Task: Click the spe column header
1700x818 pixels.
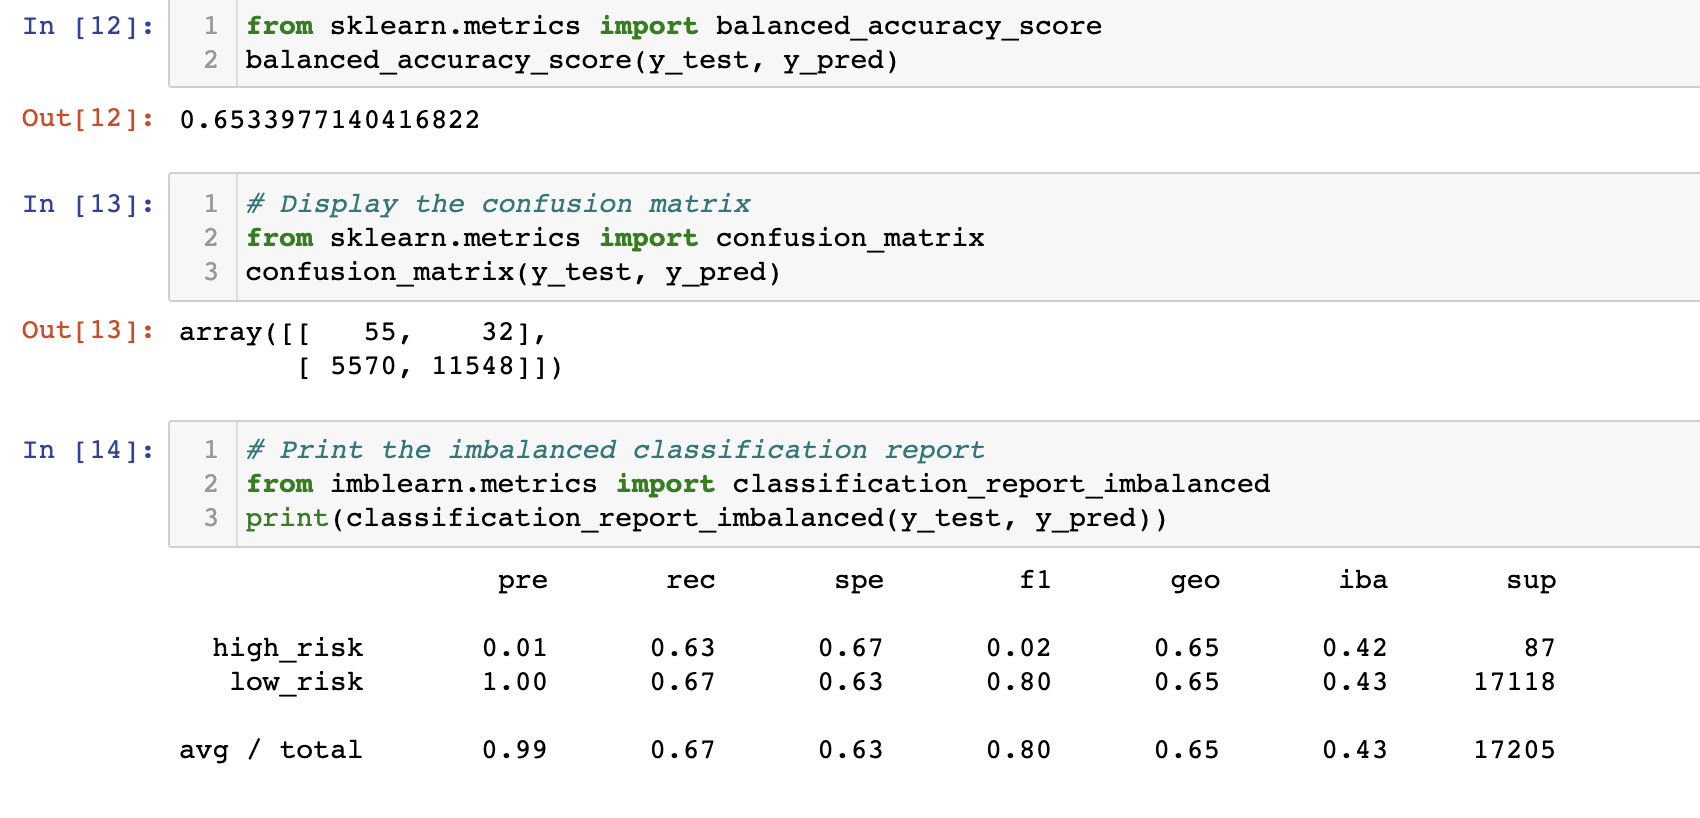Action: coord(859,581)
